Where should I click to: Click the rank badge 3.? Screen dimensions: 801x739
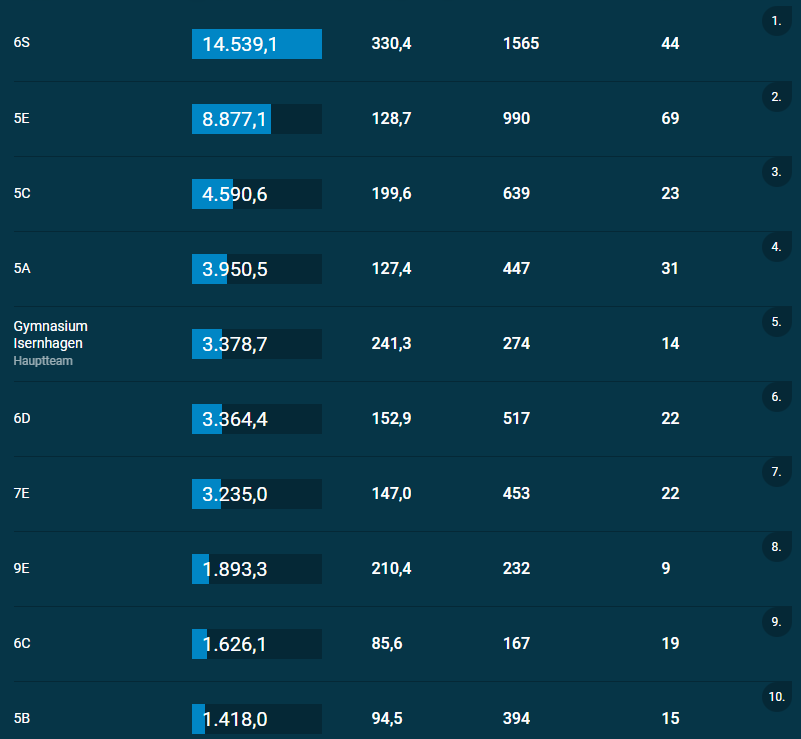click(x=777, y=172)
